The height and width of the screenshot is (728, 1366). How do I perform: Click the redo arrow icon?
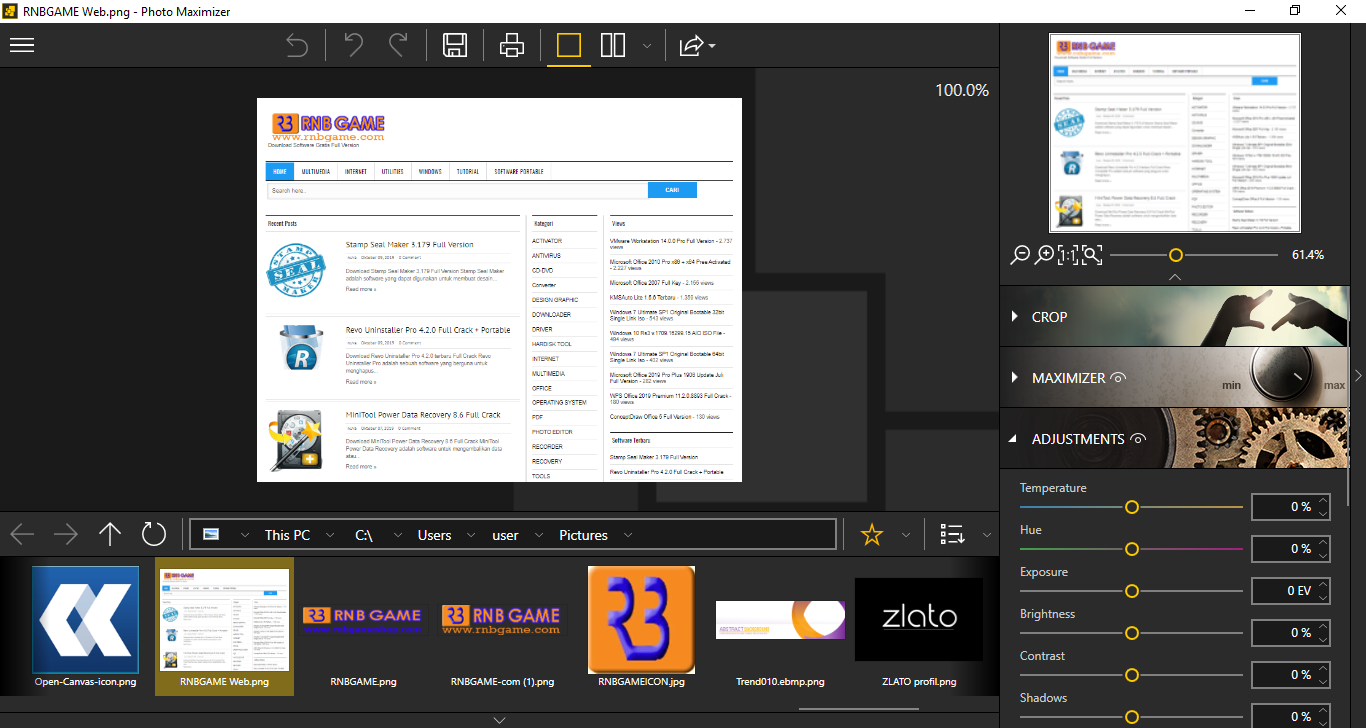(398, 45)
